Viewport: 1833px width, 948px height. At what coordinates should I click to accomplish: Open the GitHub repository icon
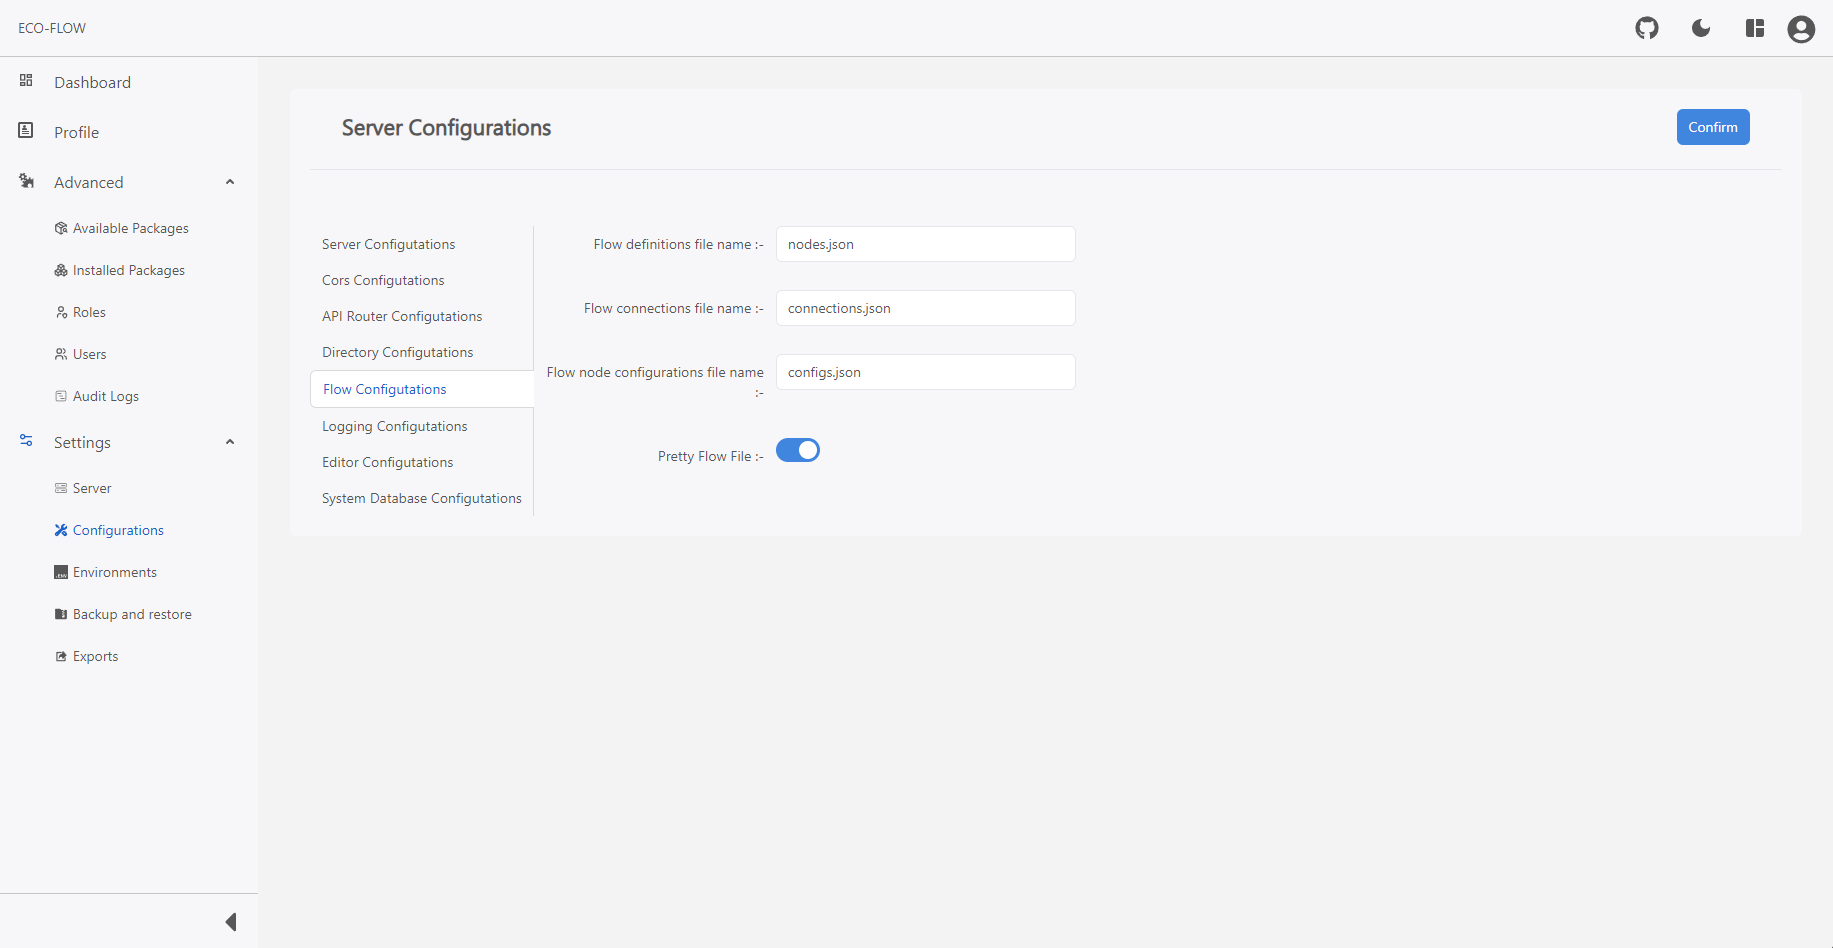pos(1647,28)
